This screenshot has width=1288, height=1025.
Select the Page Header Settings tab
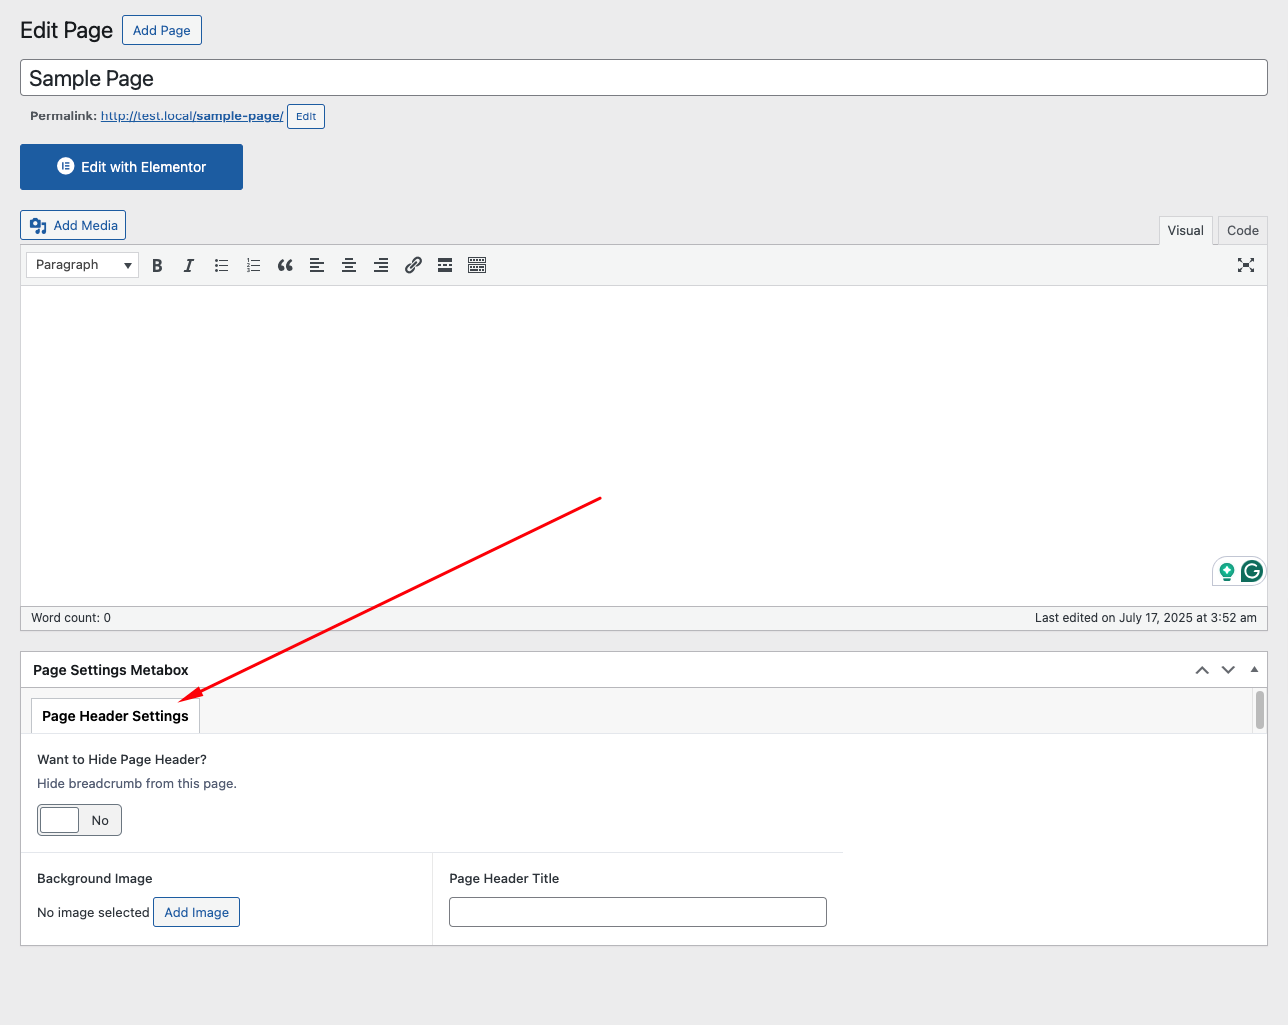coord(115,716)
